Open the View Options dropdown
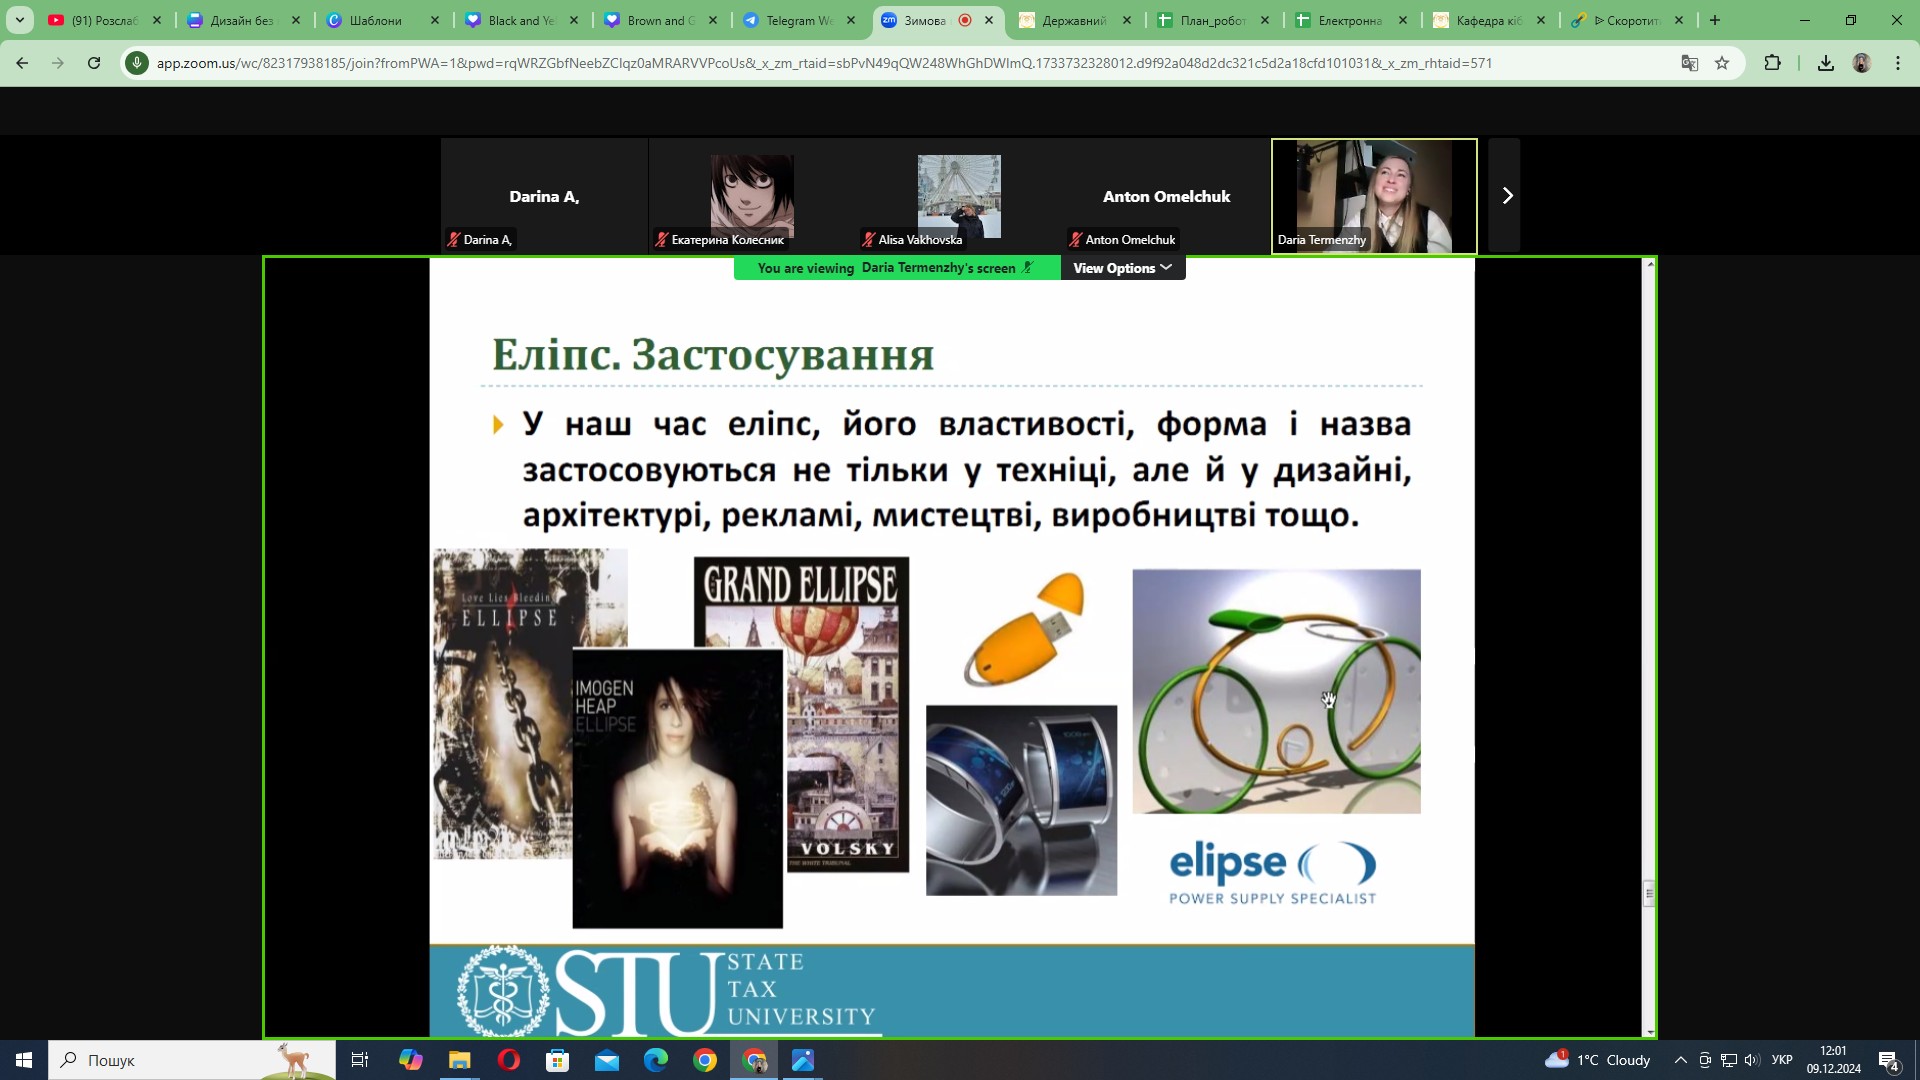 point(1122,268)
